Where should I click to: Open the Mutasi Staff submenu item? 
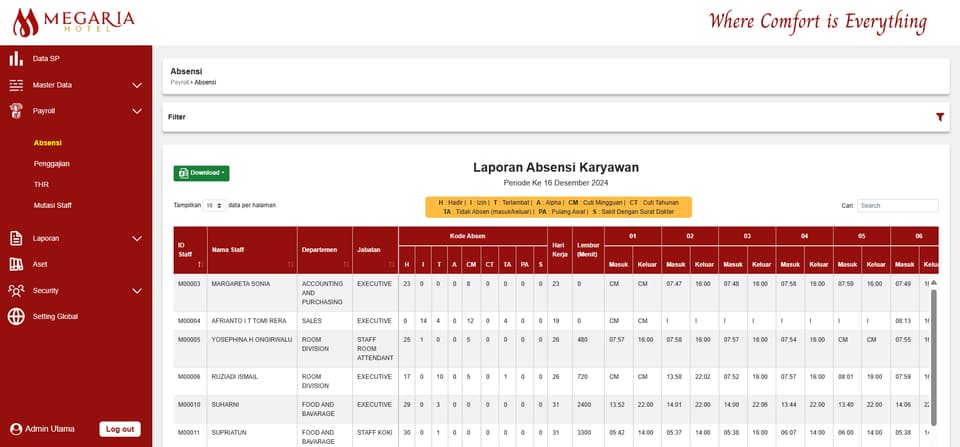pos(53,205)
